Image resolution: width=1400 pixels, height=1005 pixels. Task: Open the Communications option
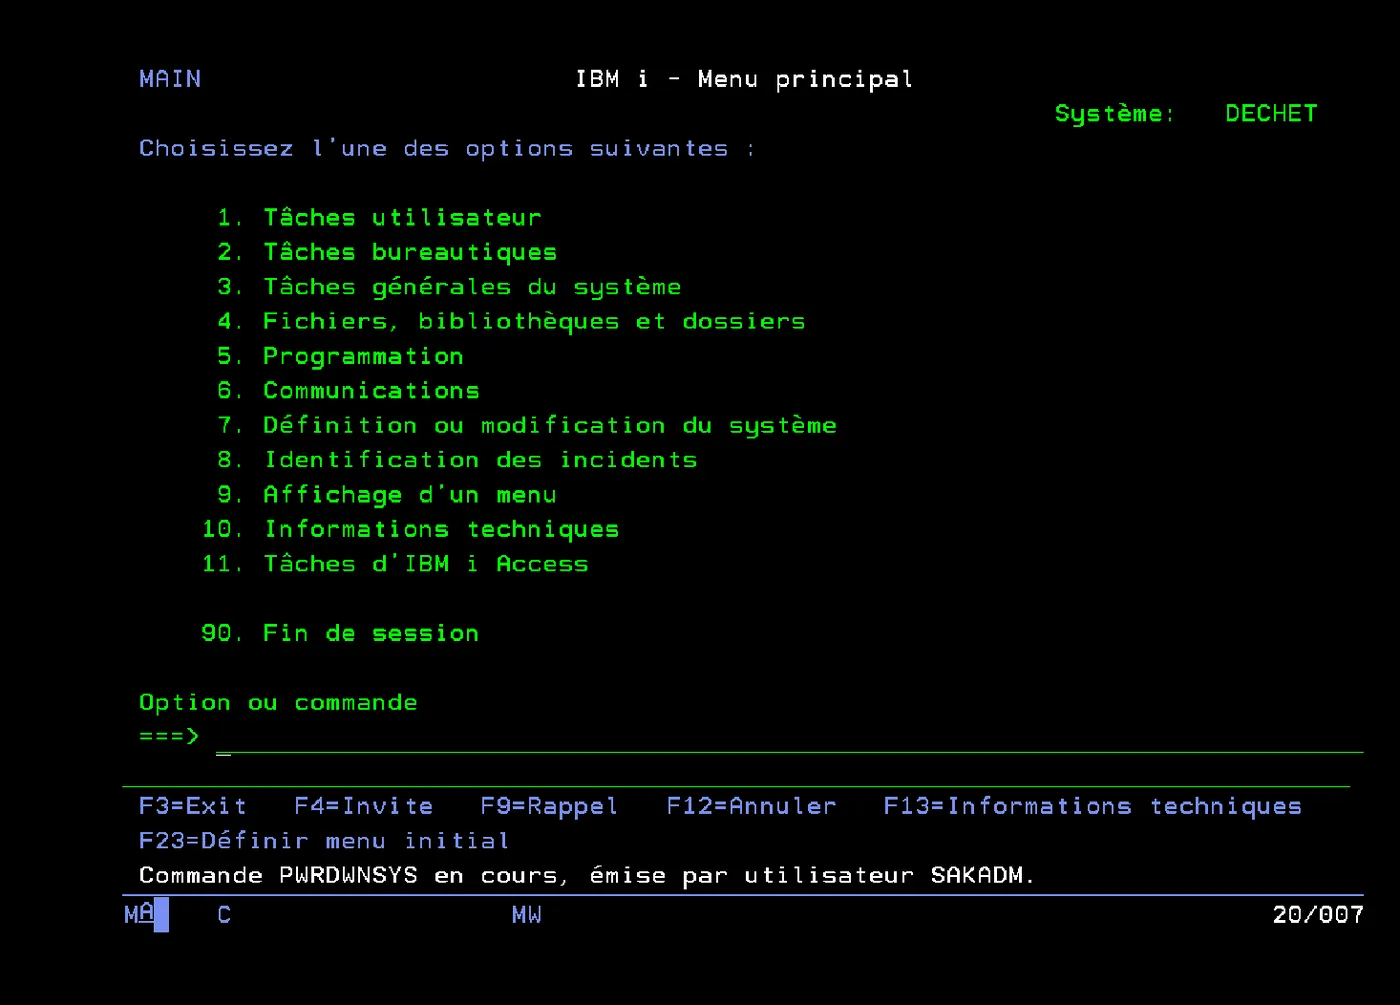[x=348, y=390]
